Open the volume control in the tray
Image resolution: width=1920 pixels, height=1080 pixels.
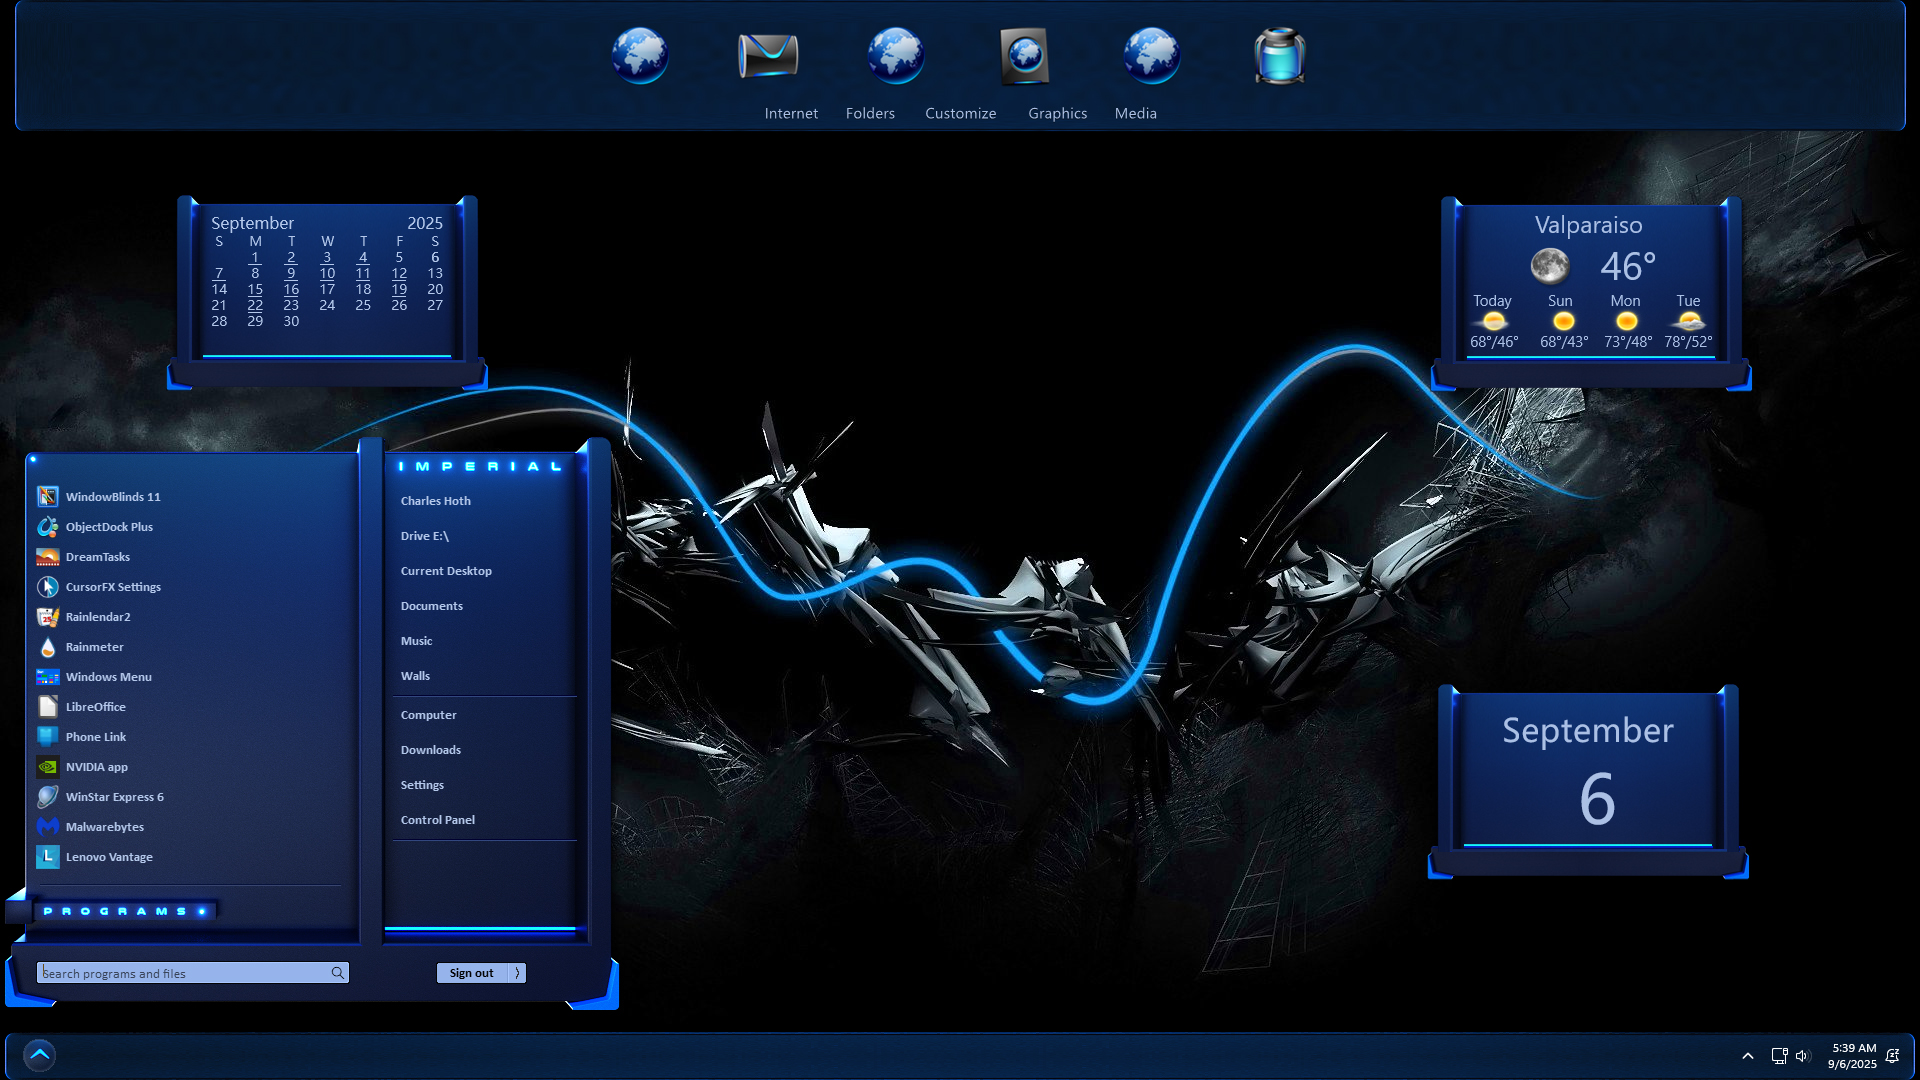(x=1802, y=1056)
